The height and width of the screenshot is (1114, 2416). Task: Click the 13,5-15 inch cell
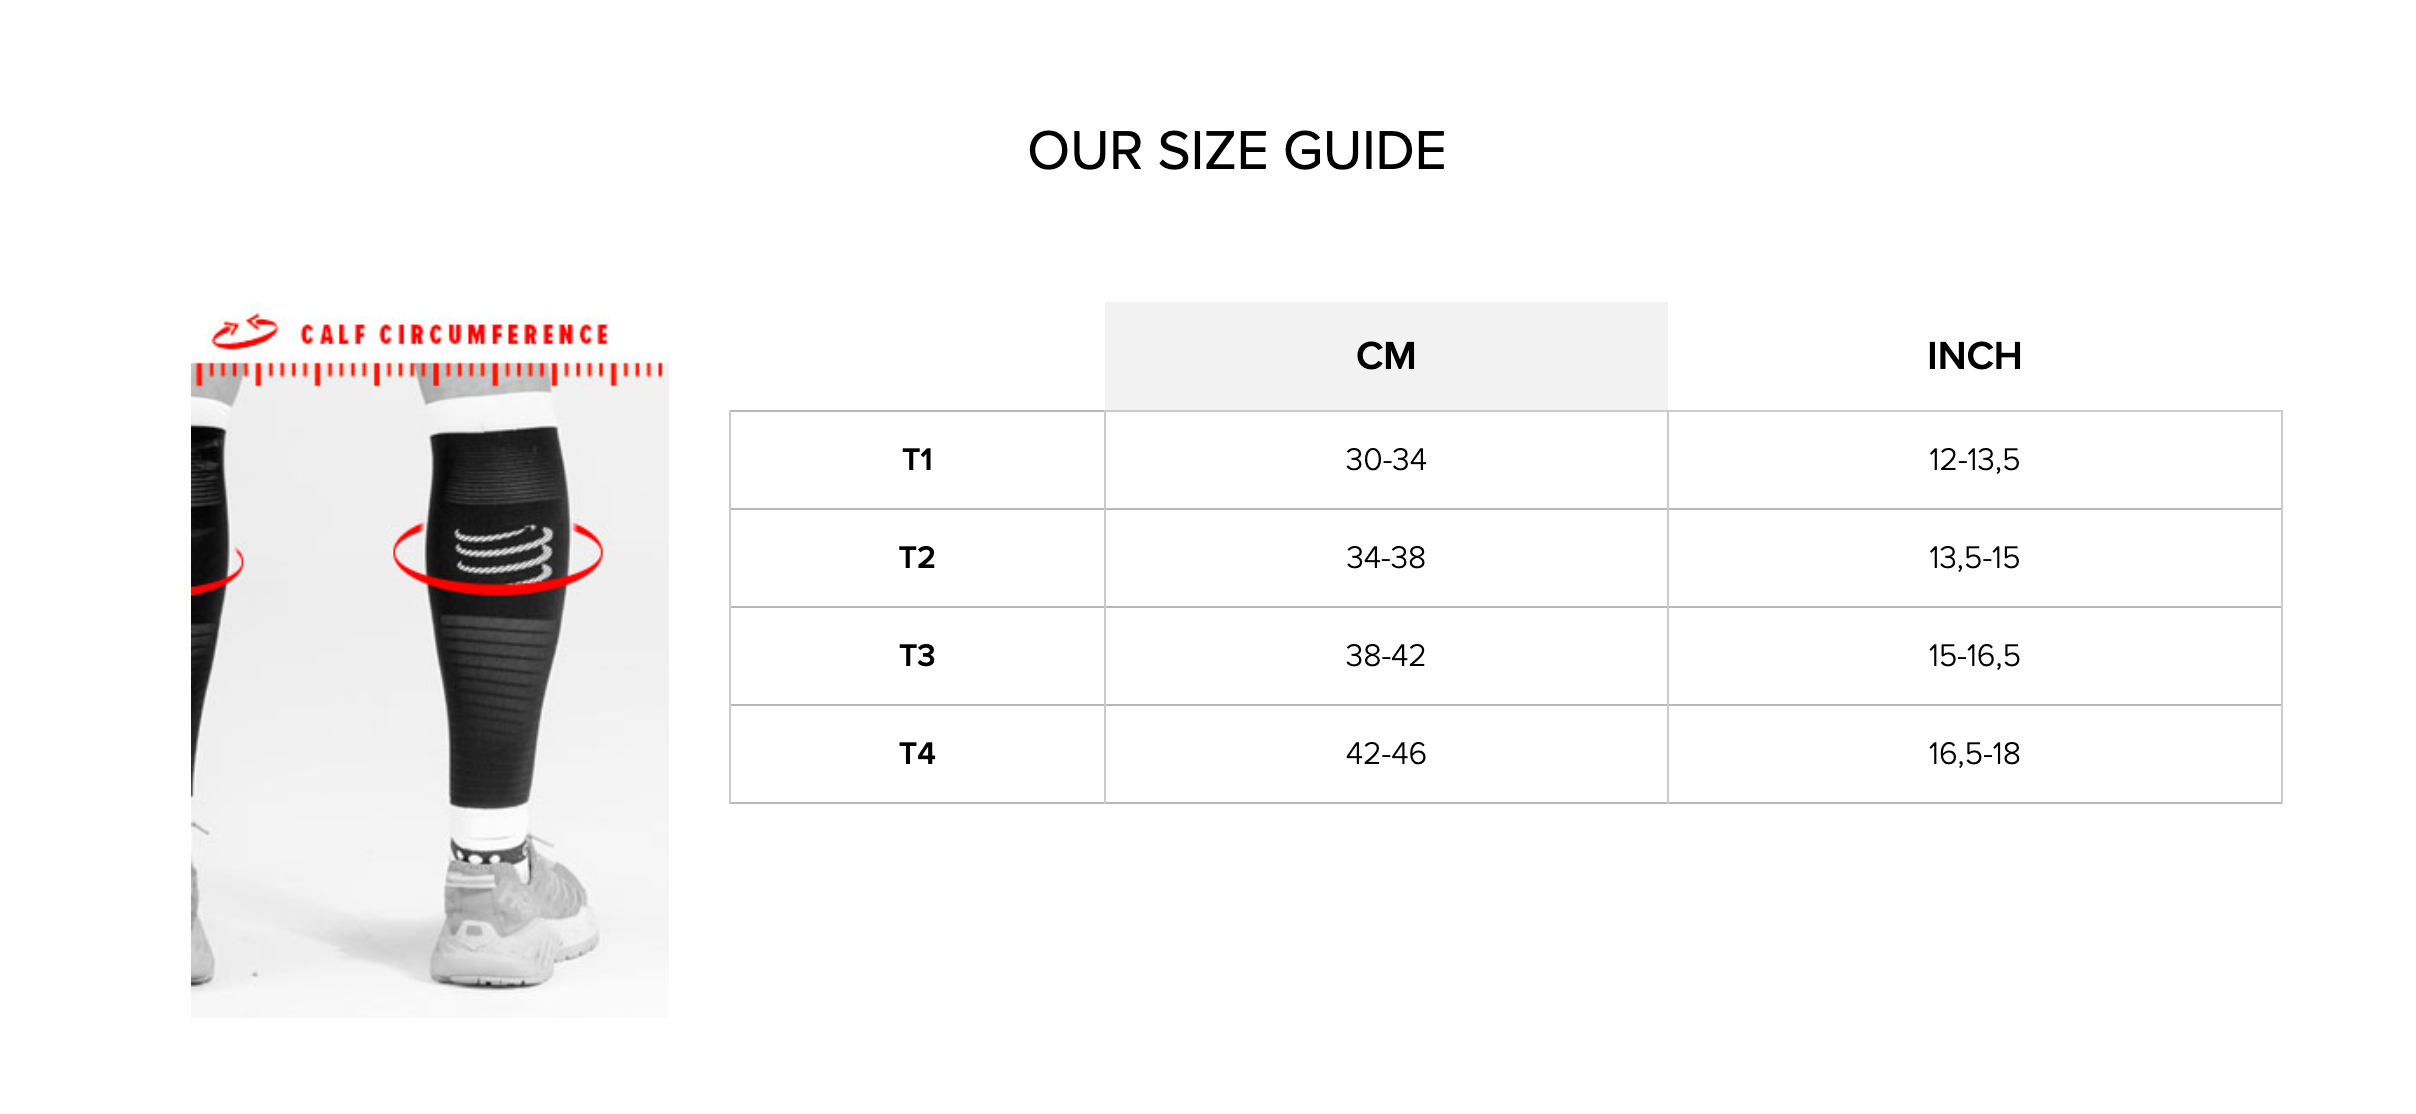point(1974,558)
